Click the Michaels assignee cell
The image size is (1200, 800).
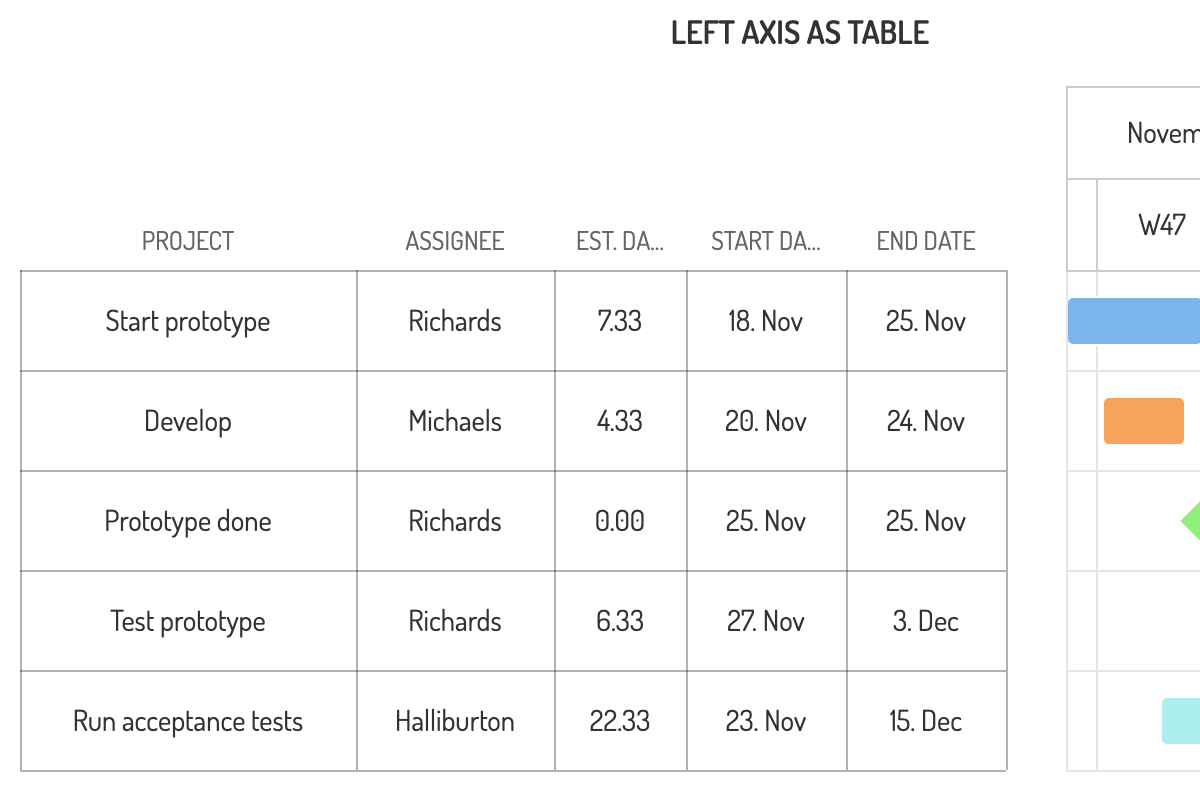pyautogui.click(x=455, y=421)
